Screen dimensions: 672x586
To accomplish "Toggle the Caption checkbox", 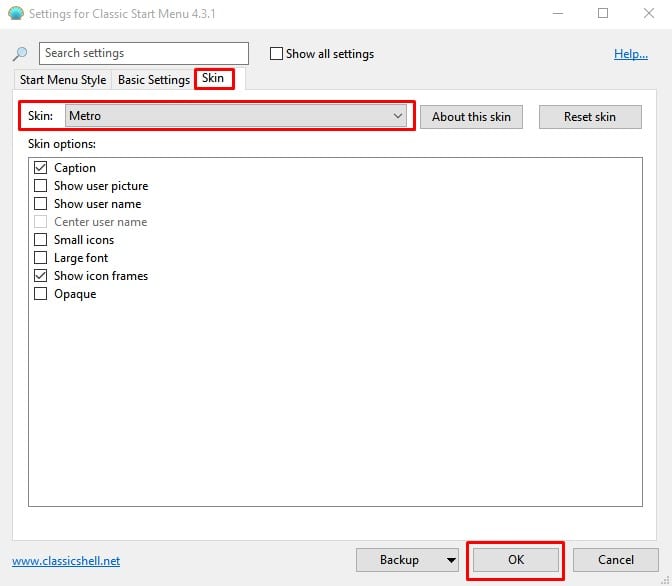I will (x=40, y=168).
